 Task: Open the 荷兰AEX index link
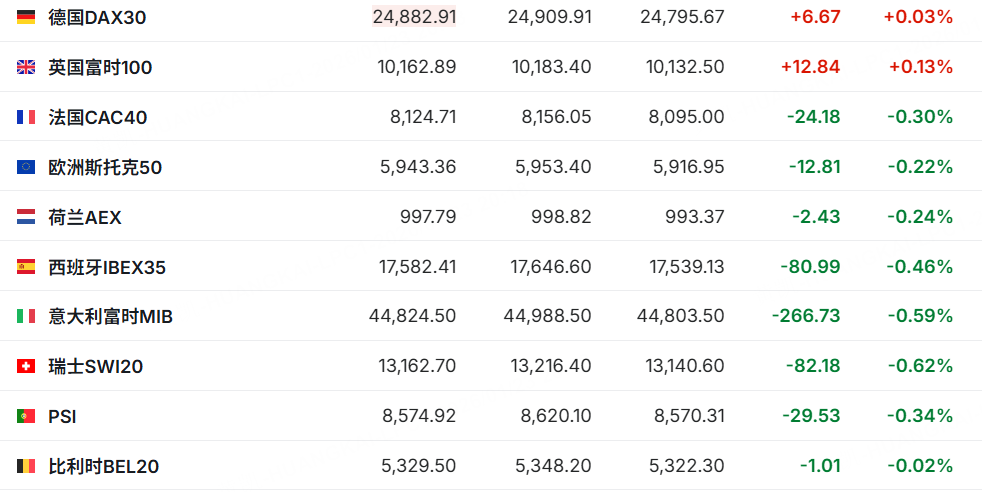[85, 217]
